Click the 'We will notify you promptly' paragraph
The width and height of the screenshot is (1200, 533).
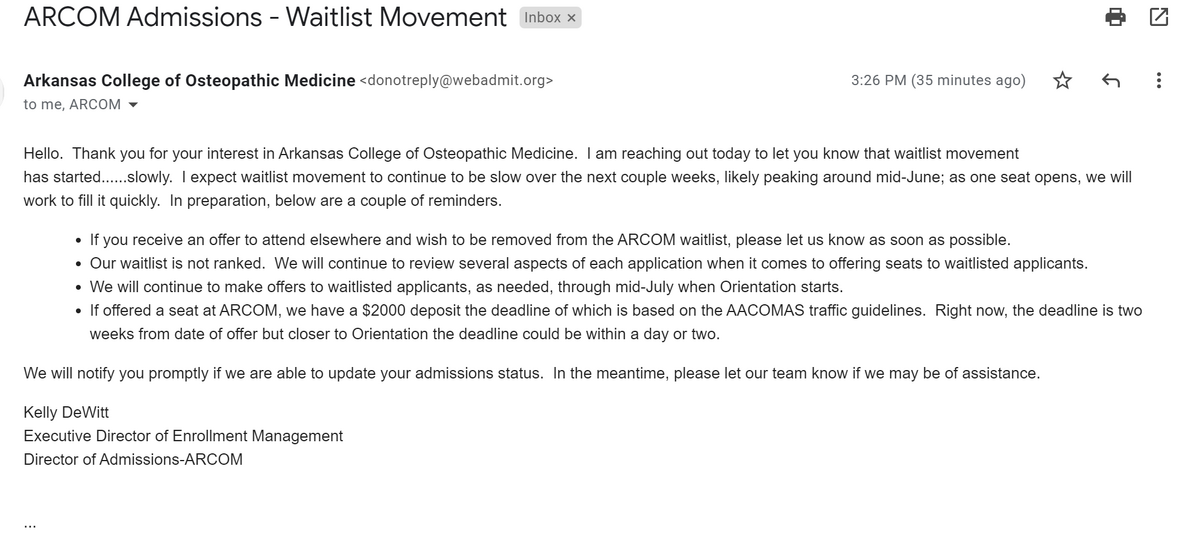pyautogui.click(x=531, y=373)
